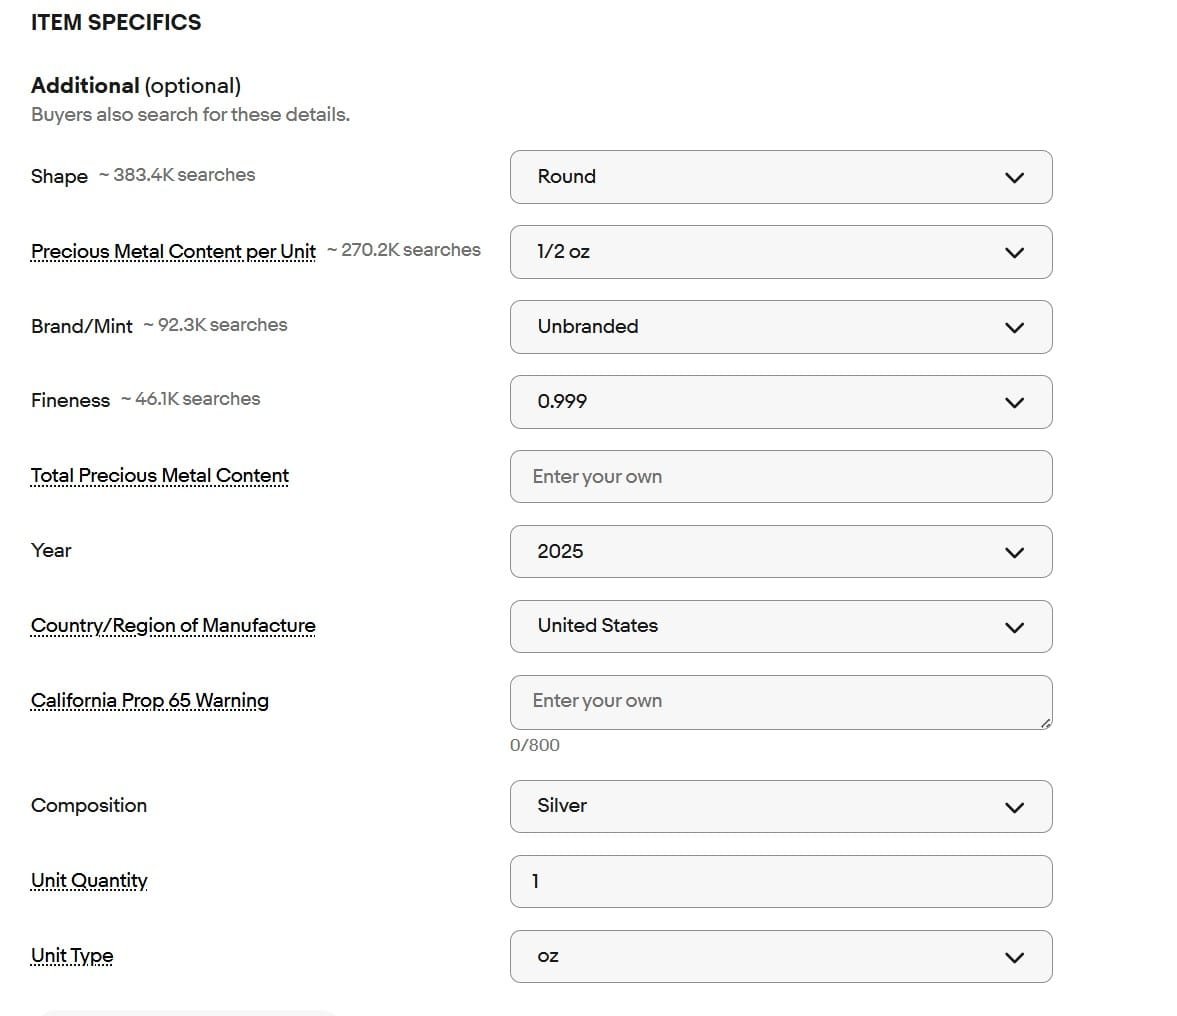Expand the Fineness dropdown showing 0.999
Screen dimensions: 1177x1016
click(780, 402)
